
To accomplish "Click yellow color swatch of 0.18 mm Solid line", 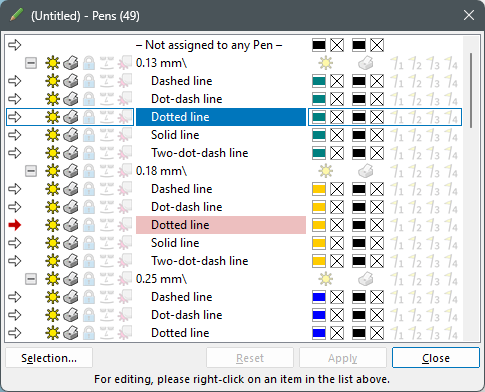I will click(x=319, y=243).
